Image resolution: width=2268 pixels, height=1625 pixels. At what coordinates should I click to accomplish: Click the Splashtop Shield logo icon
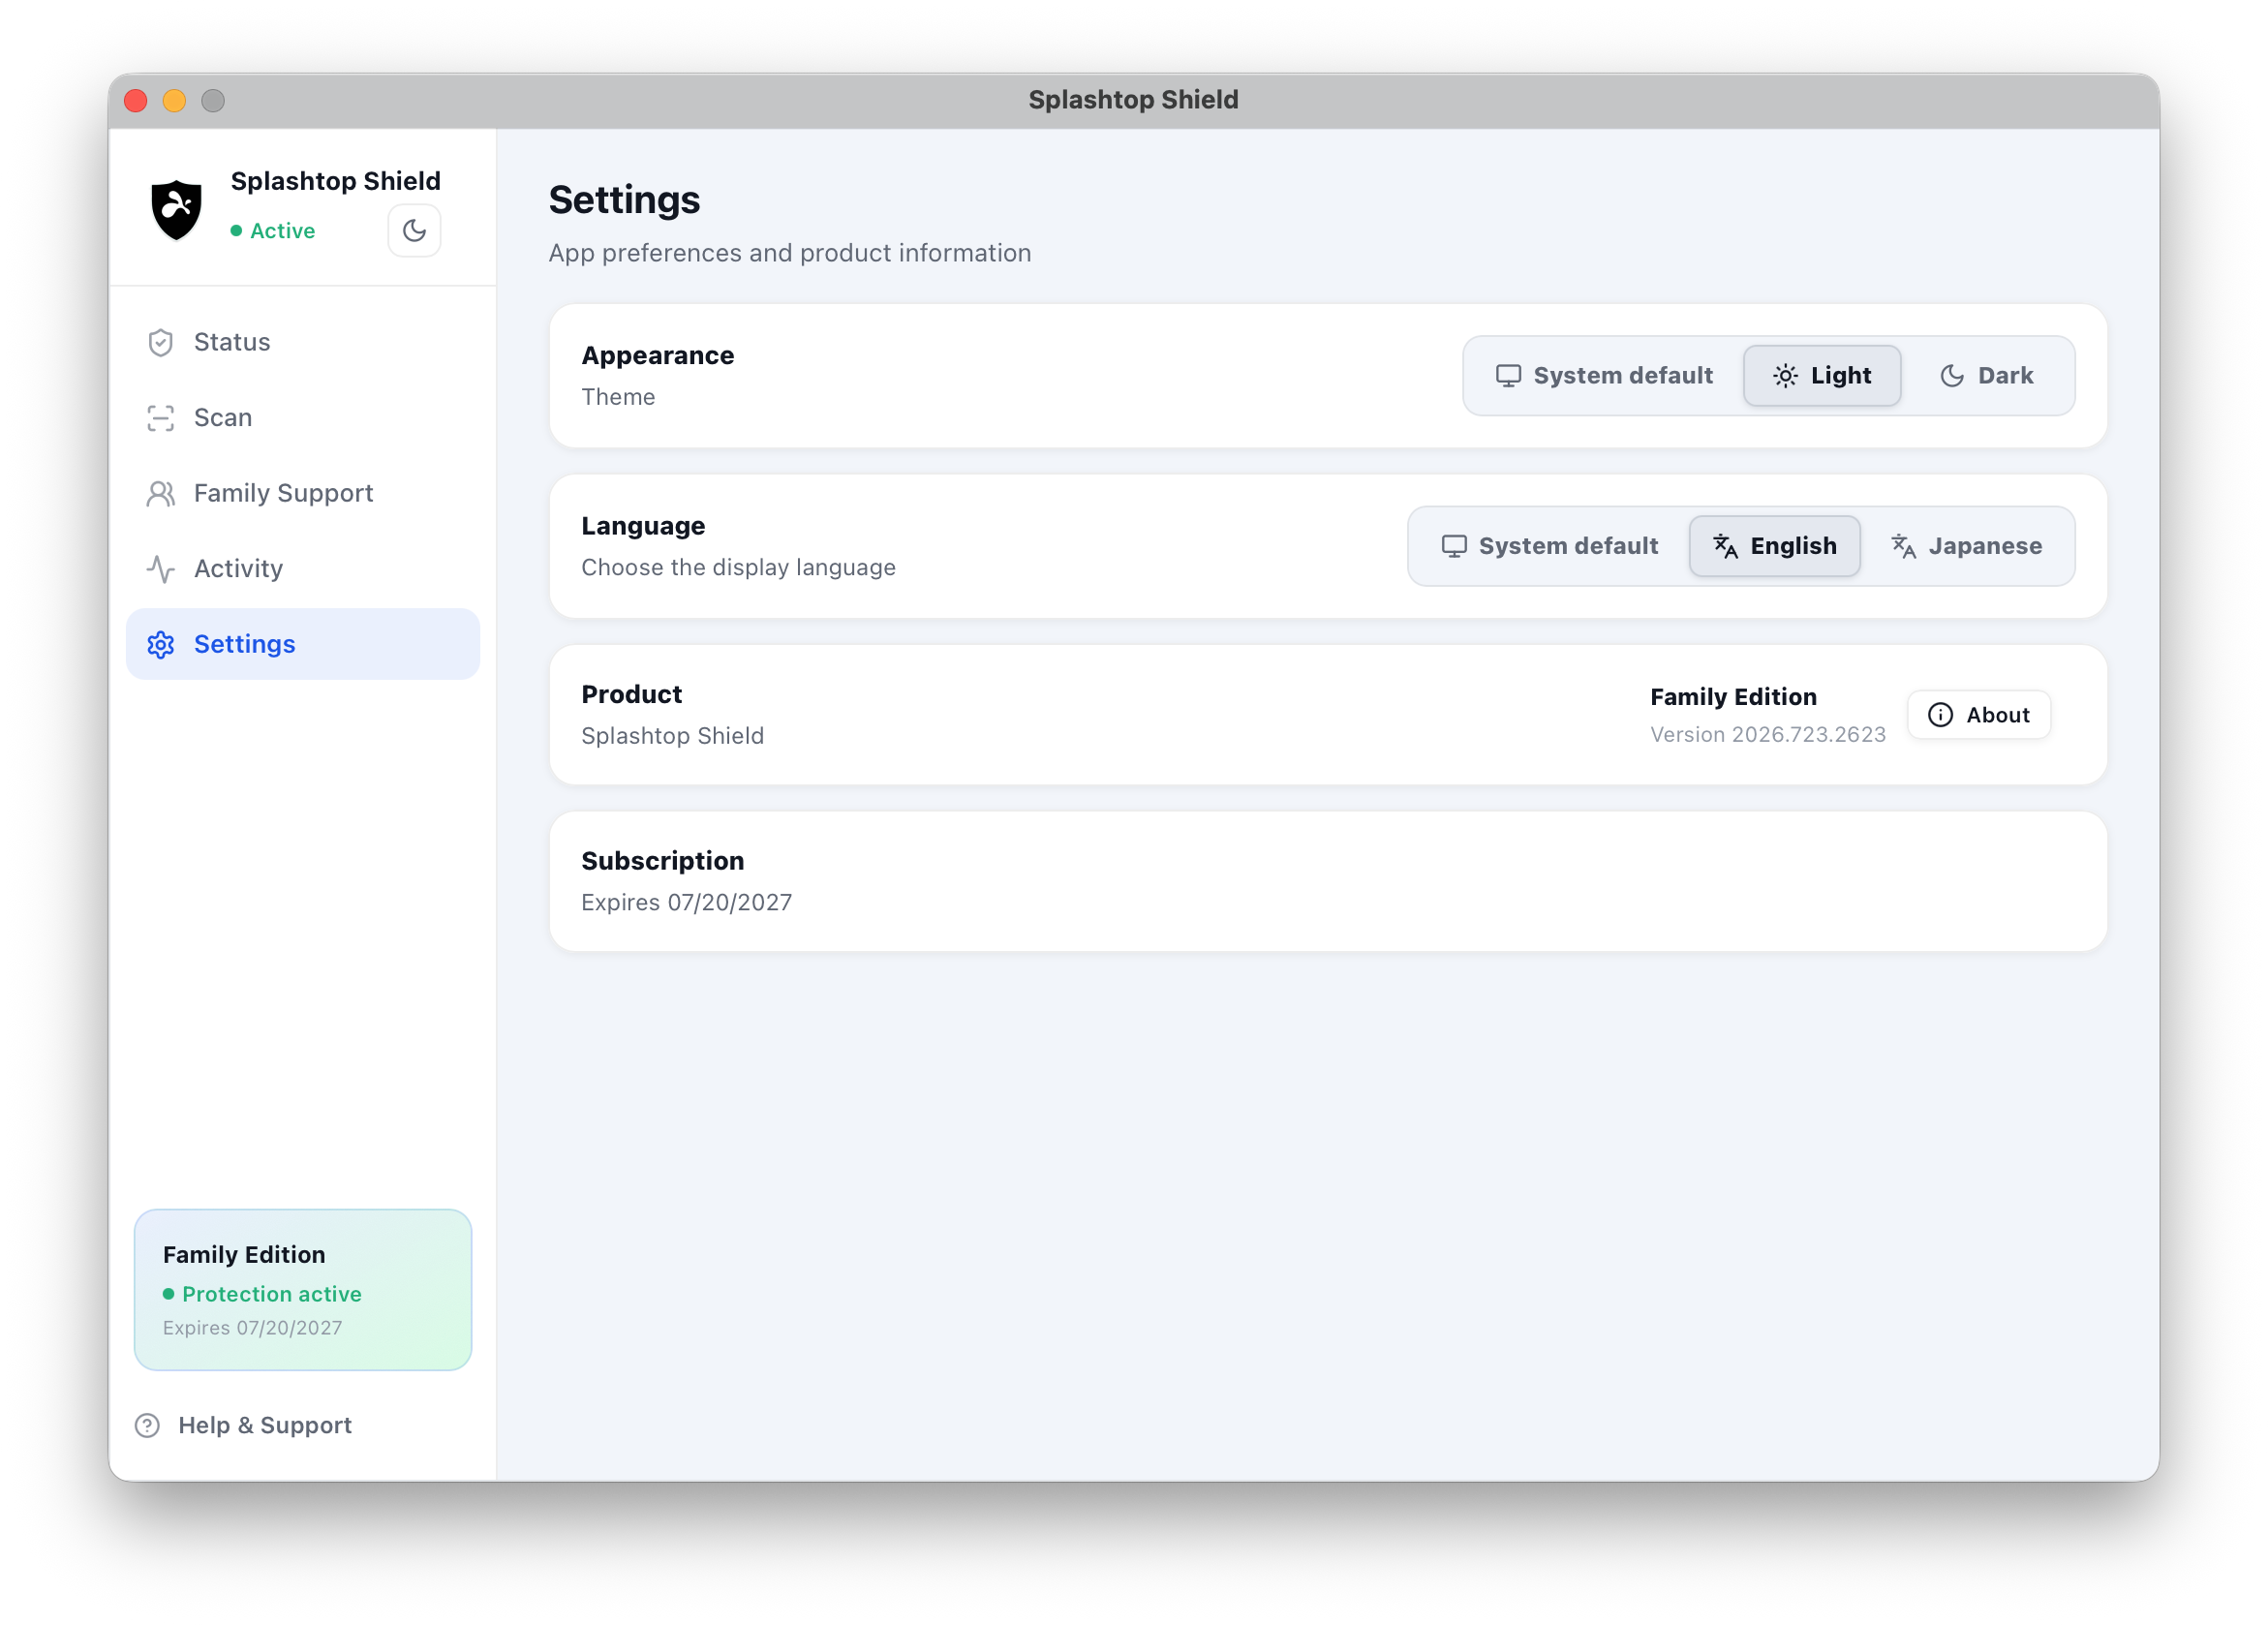pos(176,209)
